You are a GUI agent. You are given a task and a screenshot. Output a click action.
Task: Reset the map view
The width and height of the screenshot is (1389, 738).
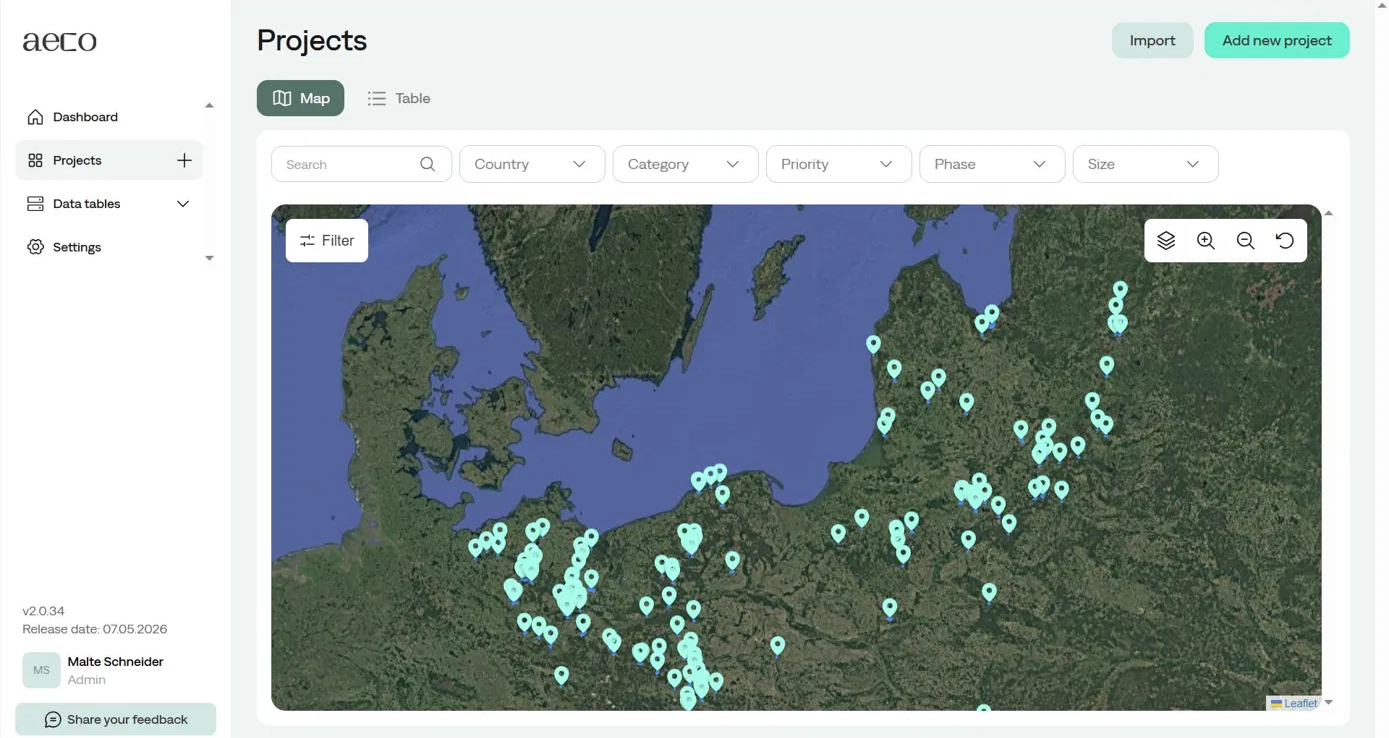[x=1285, y=241]
